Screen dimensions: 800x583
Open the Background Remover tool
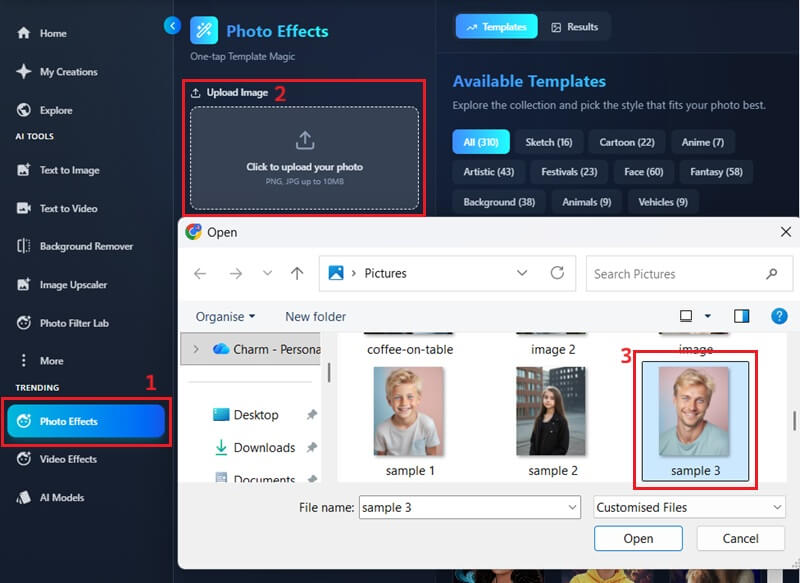point(86,246)
